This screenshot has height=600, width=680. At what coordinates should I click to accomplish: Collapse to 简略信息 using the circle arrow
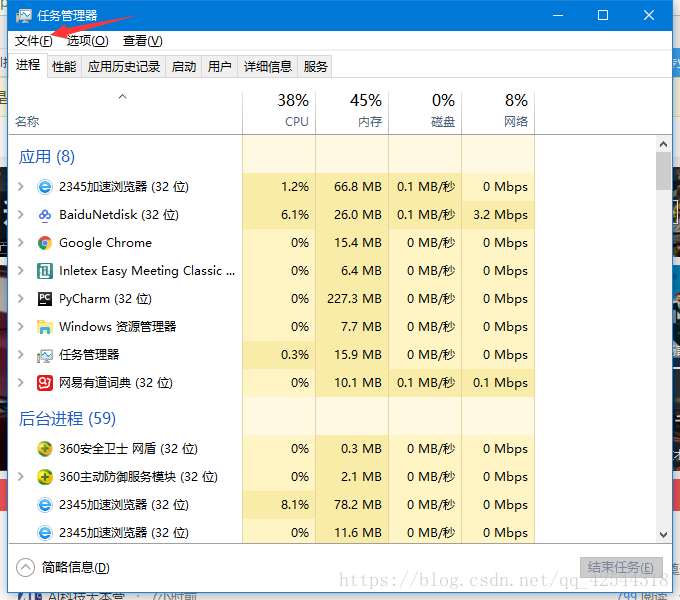pyautogui.click(x=25, y=567)
